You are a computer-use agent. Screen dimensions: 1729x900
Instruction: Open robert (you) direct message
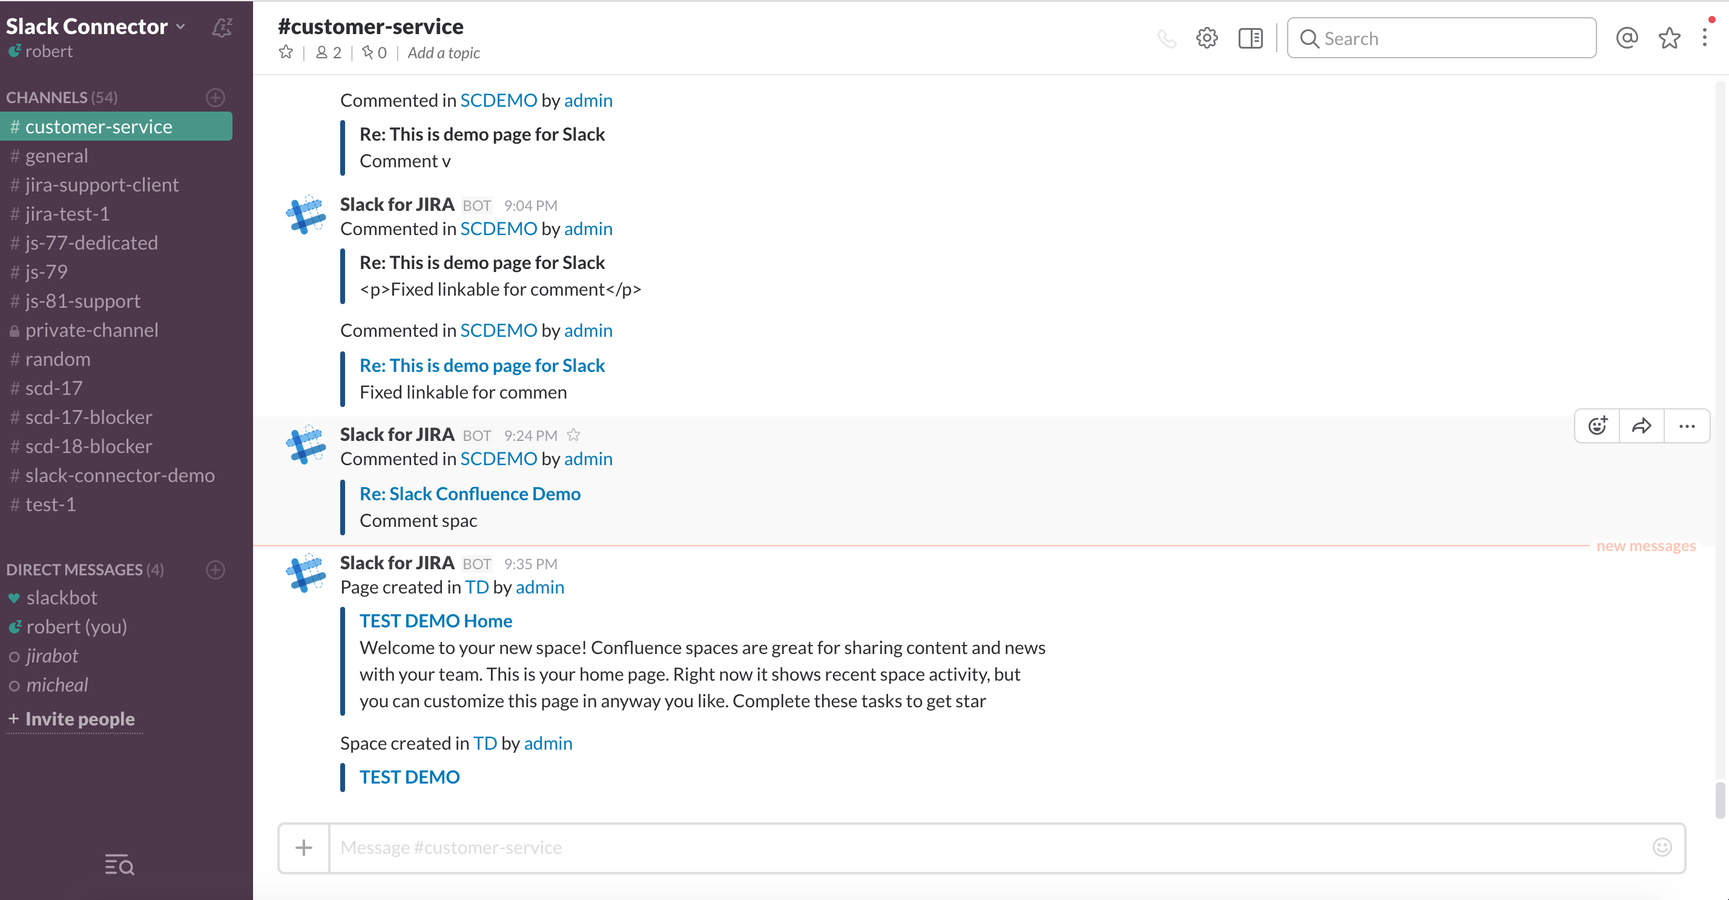point(116,626)
